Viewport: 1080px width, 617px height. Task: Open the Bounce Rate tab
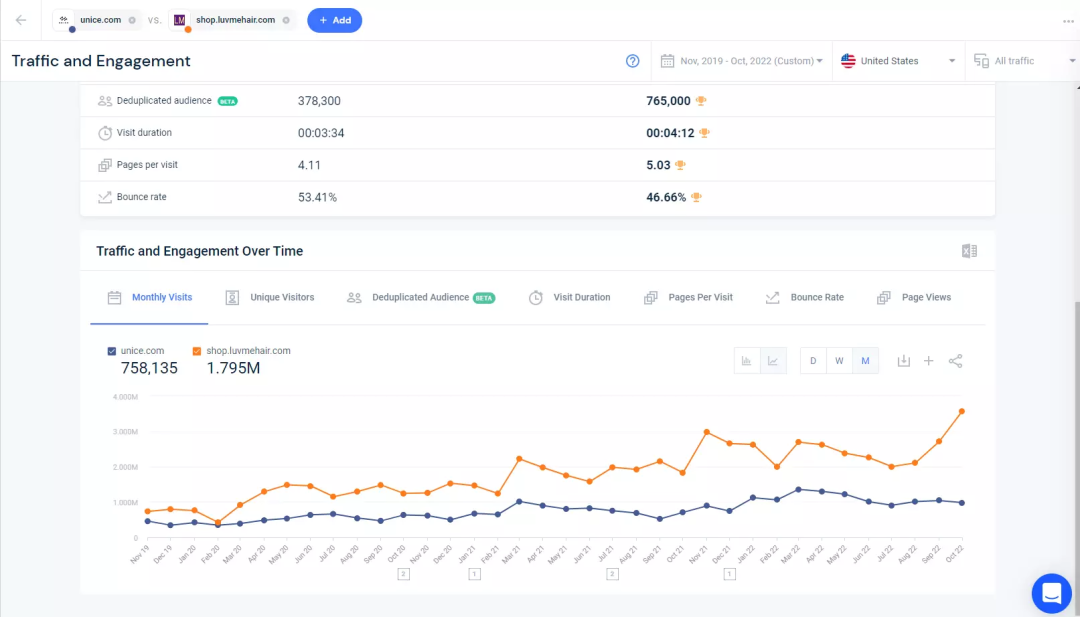(x=804, y=297)
